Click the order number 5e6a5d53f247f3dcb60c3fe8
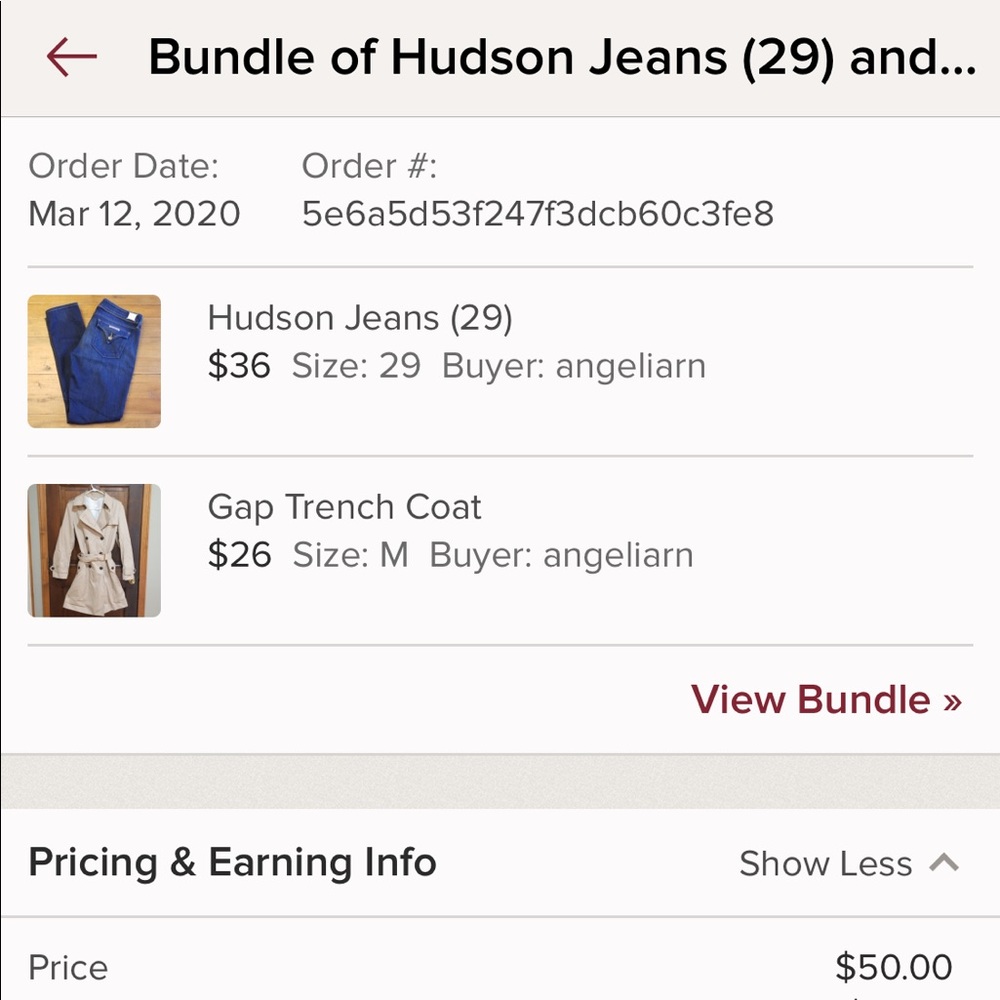 537,213
